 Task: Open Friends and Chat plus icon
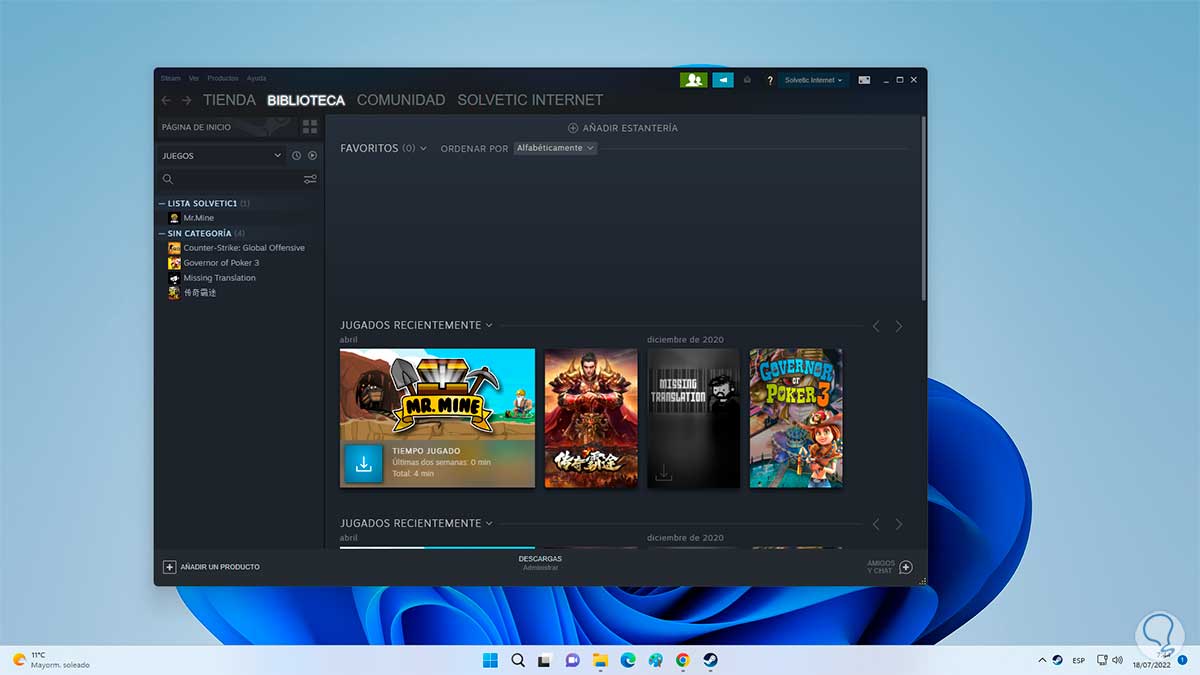pos(906,567)
